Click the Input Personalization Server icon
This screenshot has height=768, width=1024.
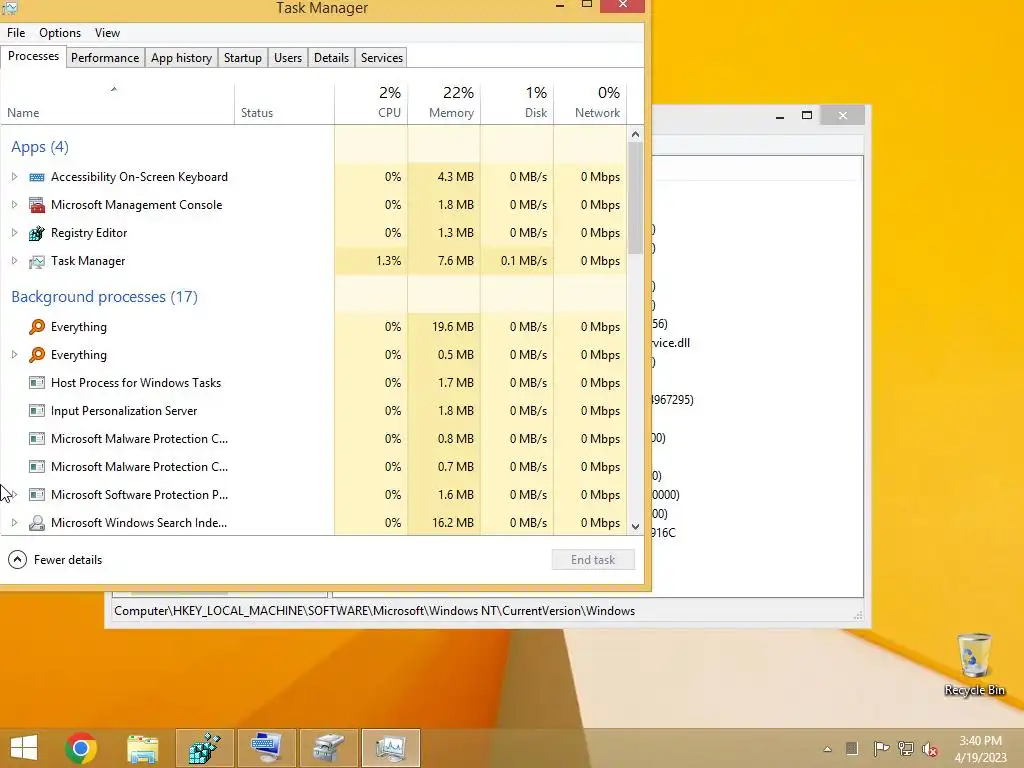click(37, 411)
